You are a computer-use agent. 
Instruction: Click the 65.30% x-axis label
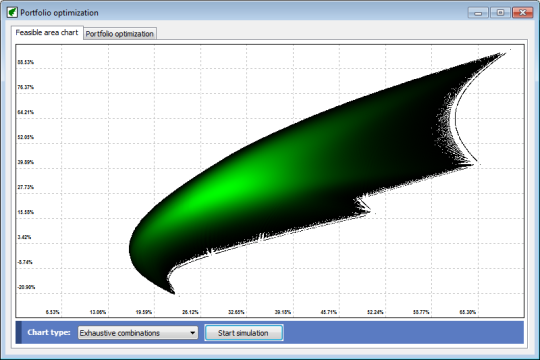[467, 312]
